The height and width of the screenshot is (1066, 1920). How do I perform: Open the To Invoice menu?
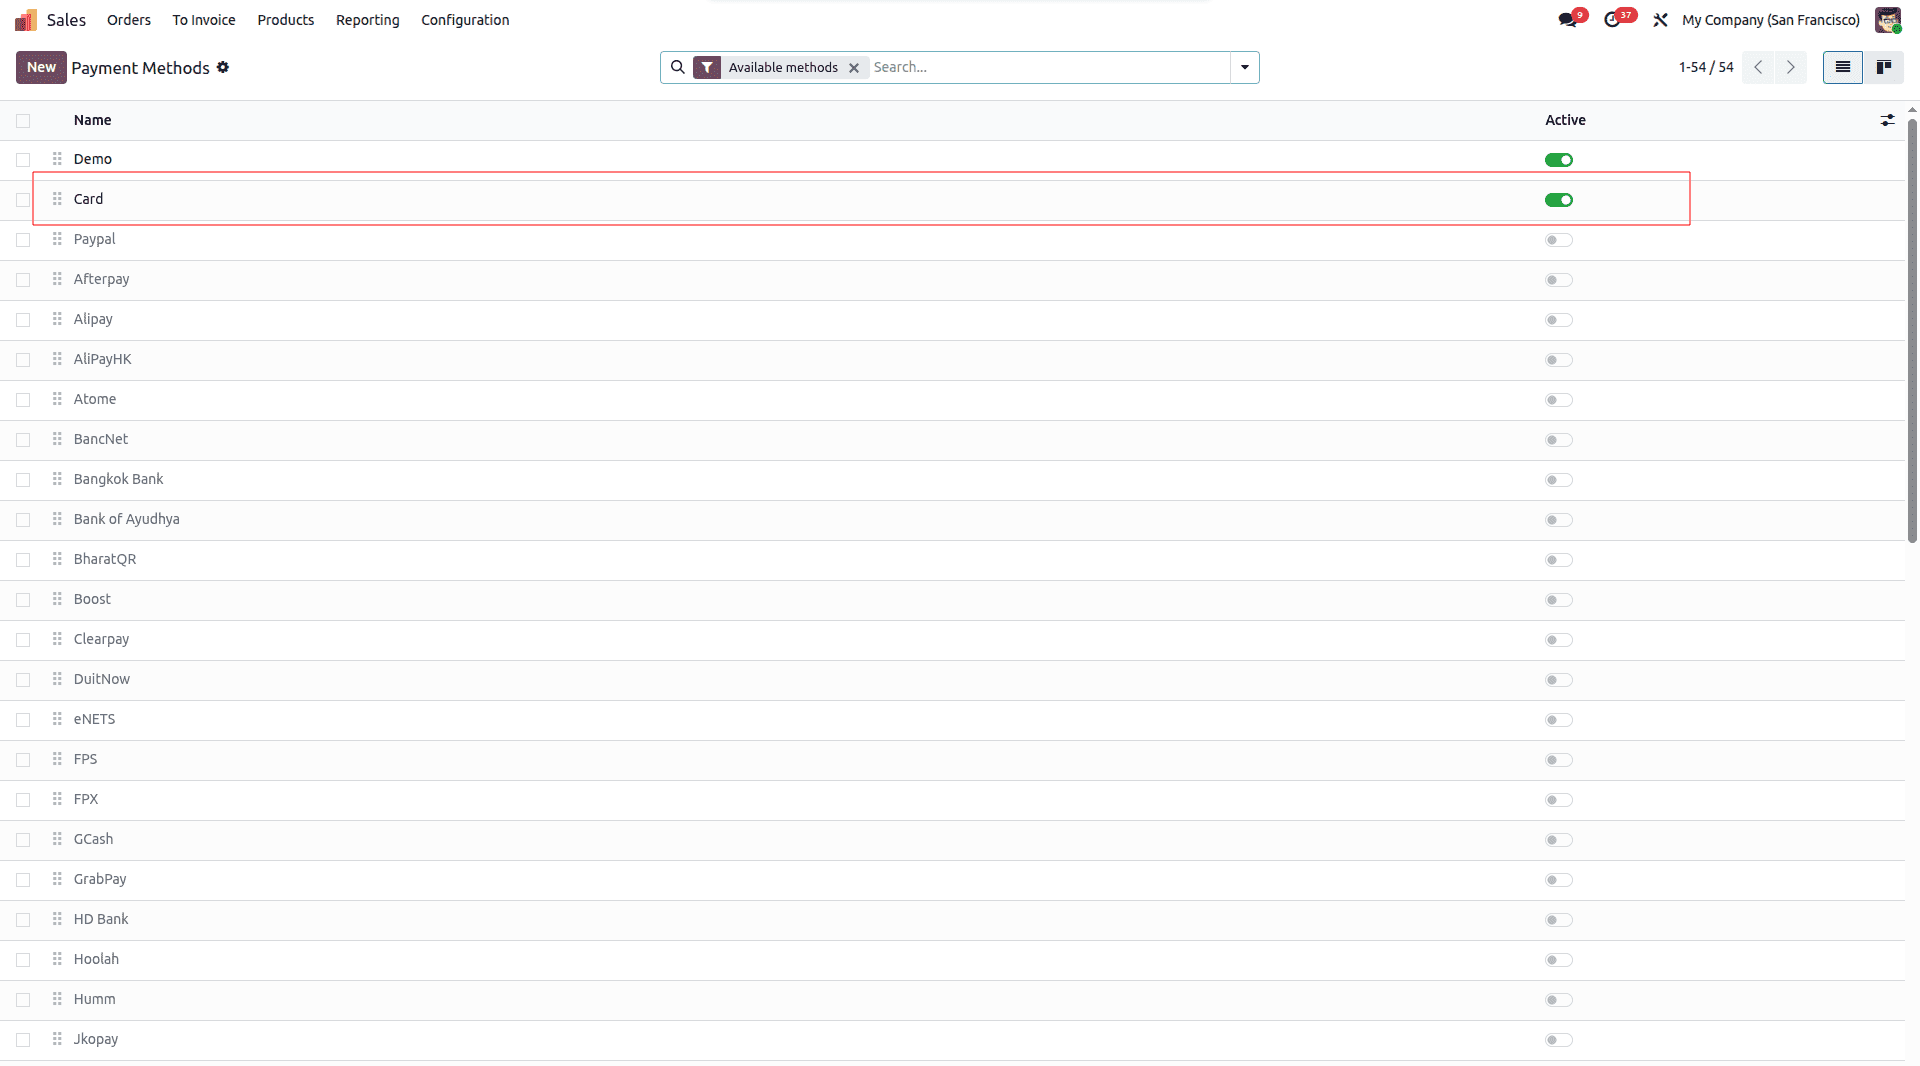[203, 19]
